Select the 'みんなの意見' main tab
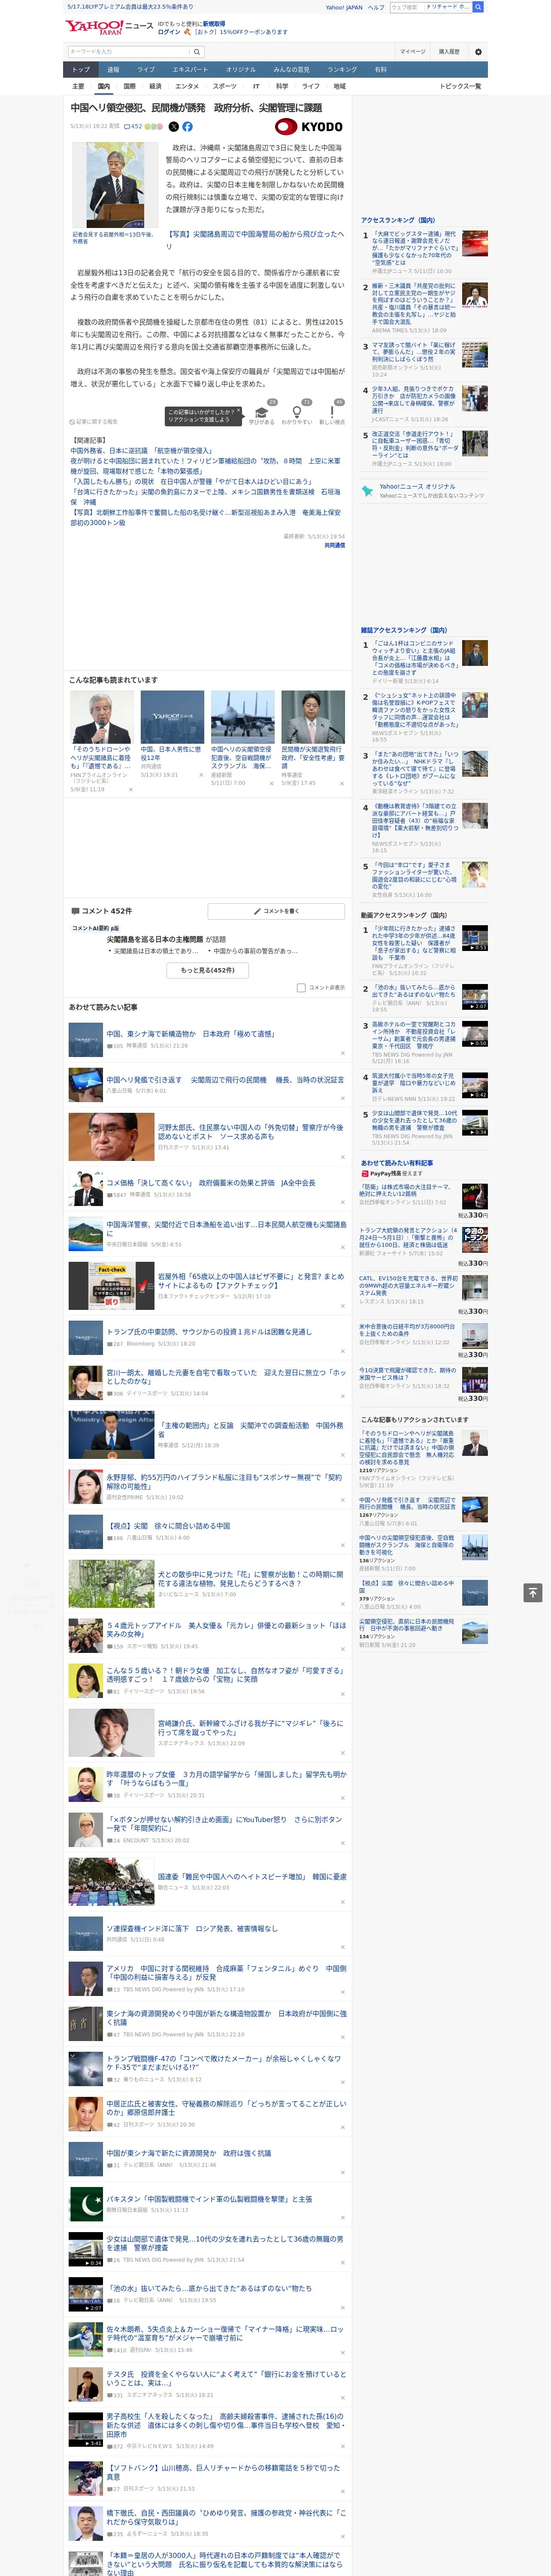 click(x=291, y=70)
